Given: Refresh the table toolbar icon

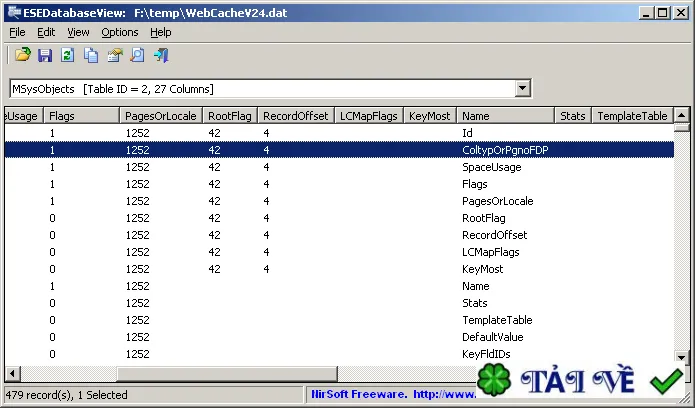Looking at the screenshot, I should (67, 55).
